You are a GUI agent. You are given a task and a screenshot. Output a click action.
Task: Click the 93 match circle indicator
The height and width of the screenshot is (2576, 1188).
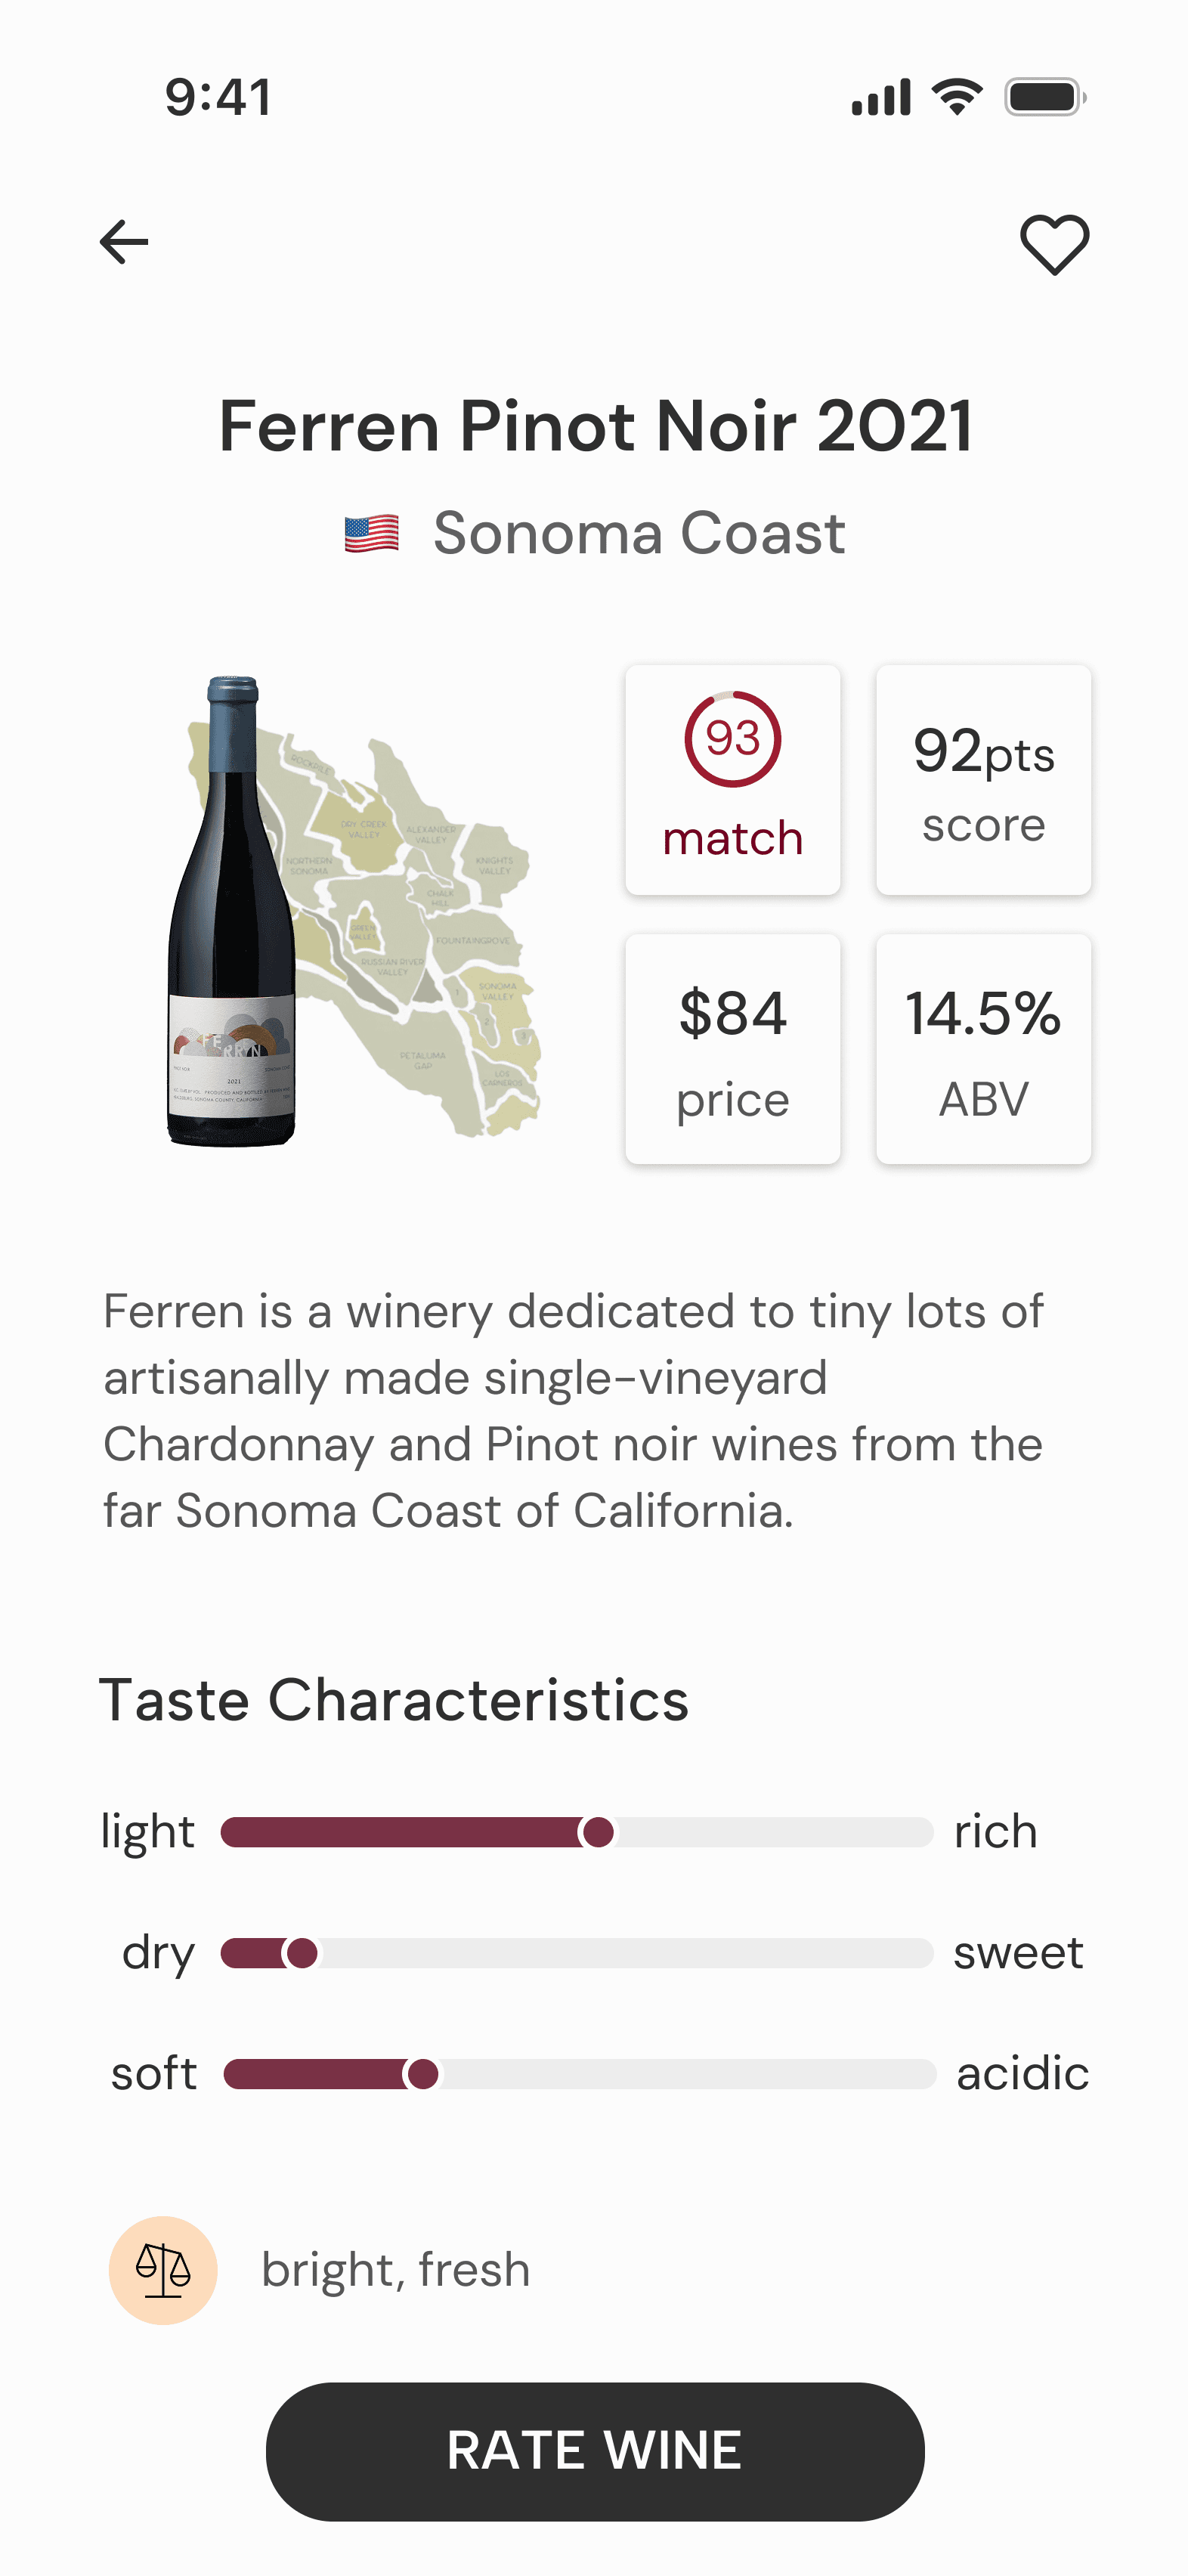pyautogui.click(x=732, y=740)
